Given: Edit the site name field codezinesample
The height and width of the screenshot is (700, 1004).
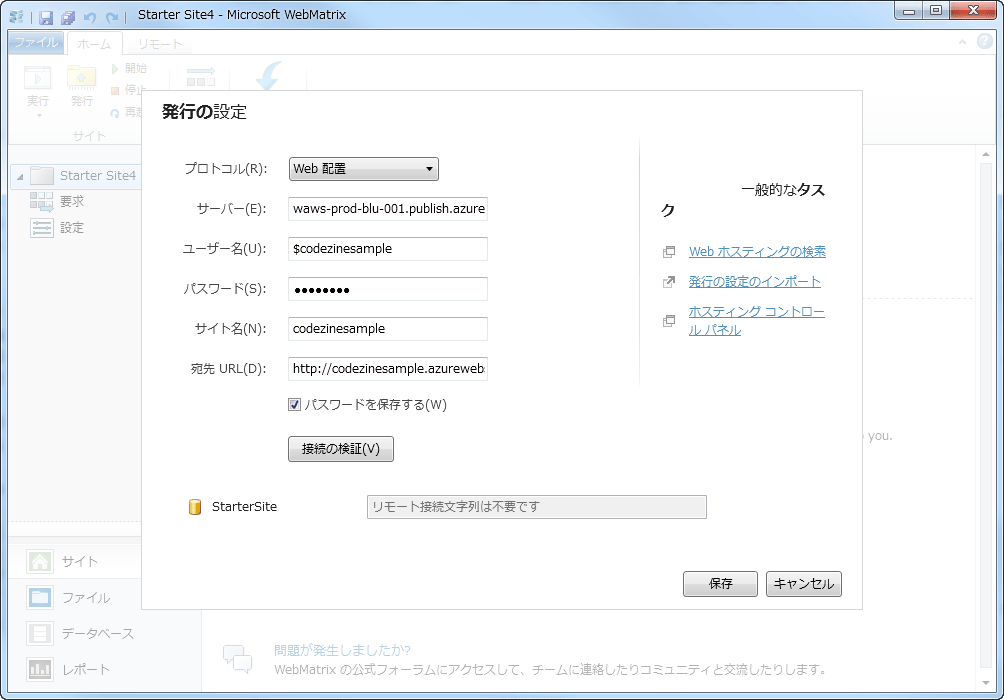Looking at the screenshot, I should pyautogui.click(x=388, y=329).
